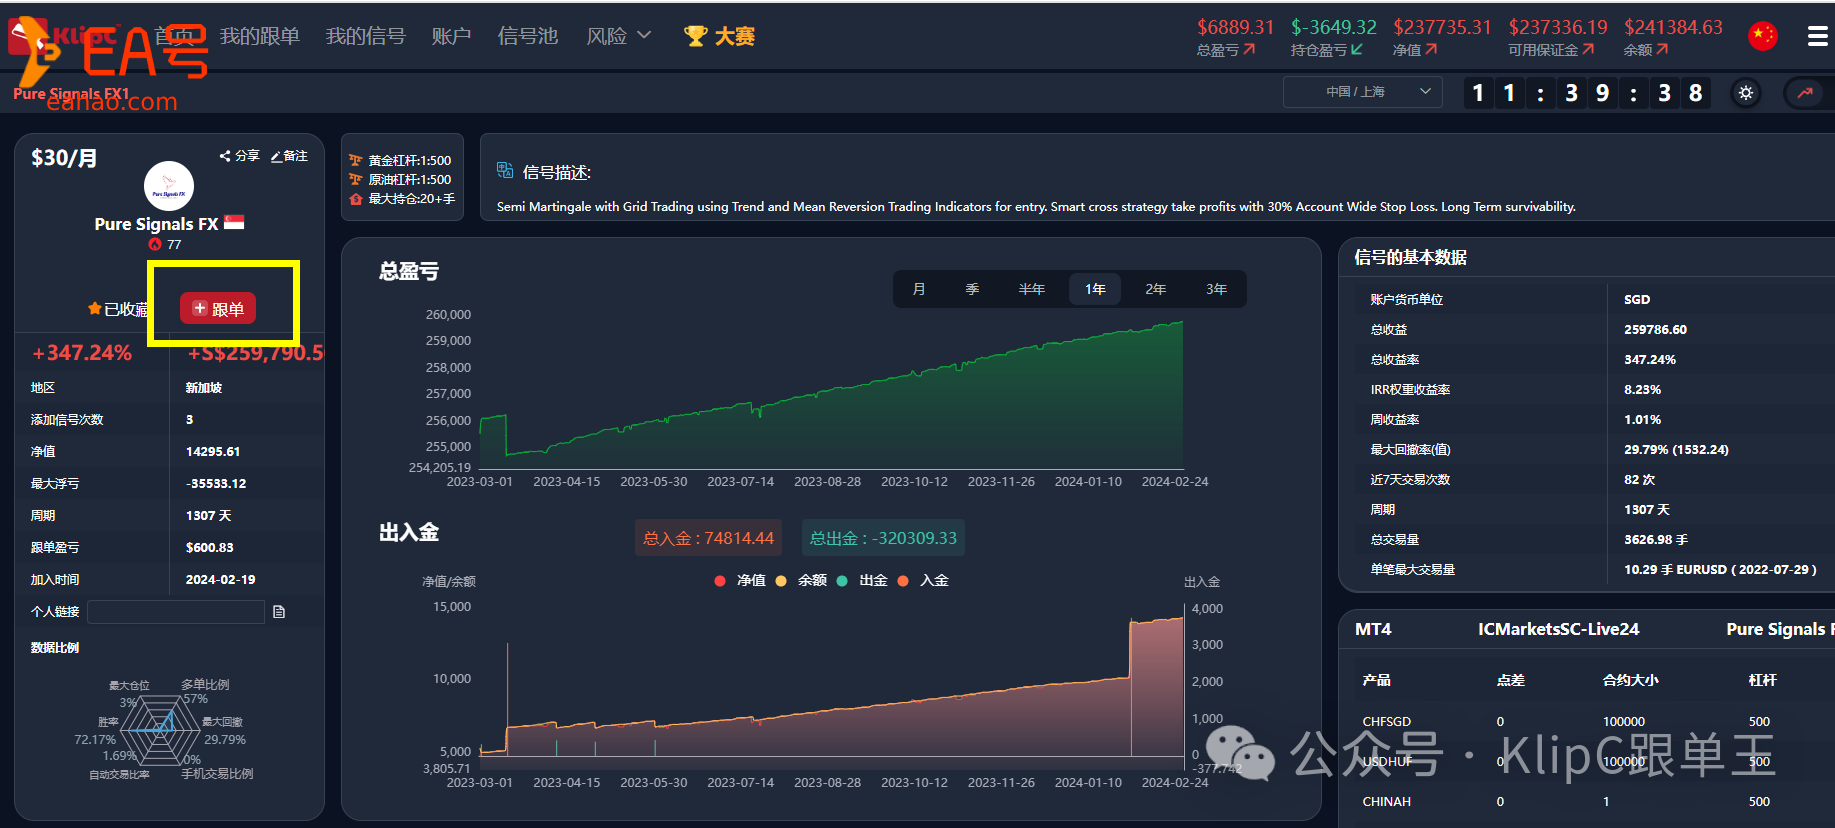Image resolution: width=1835 pixels, height=828 pixels.
Task: Click the radar chart under 数据比例
Action: (160, 730)
